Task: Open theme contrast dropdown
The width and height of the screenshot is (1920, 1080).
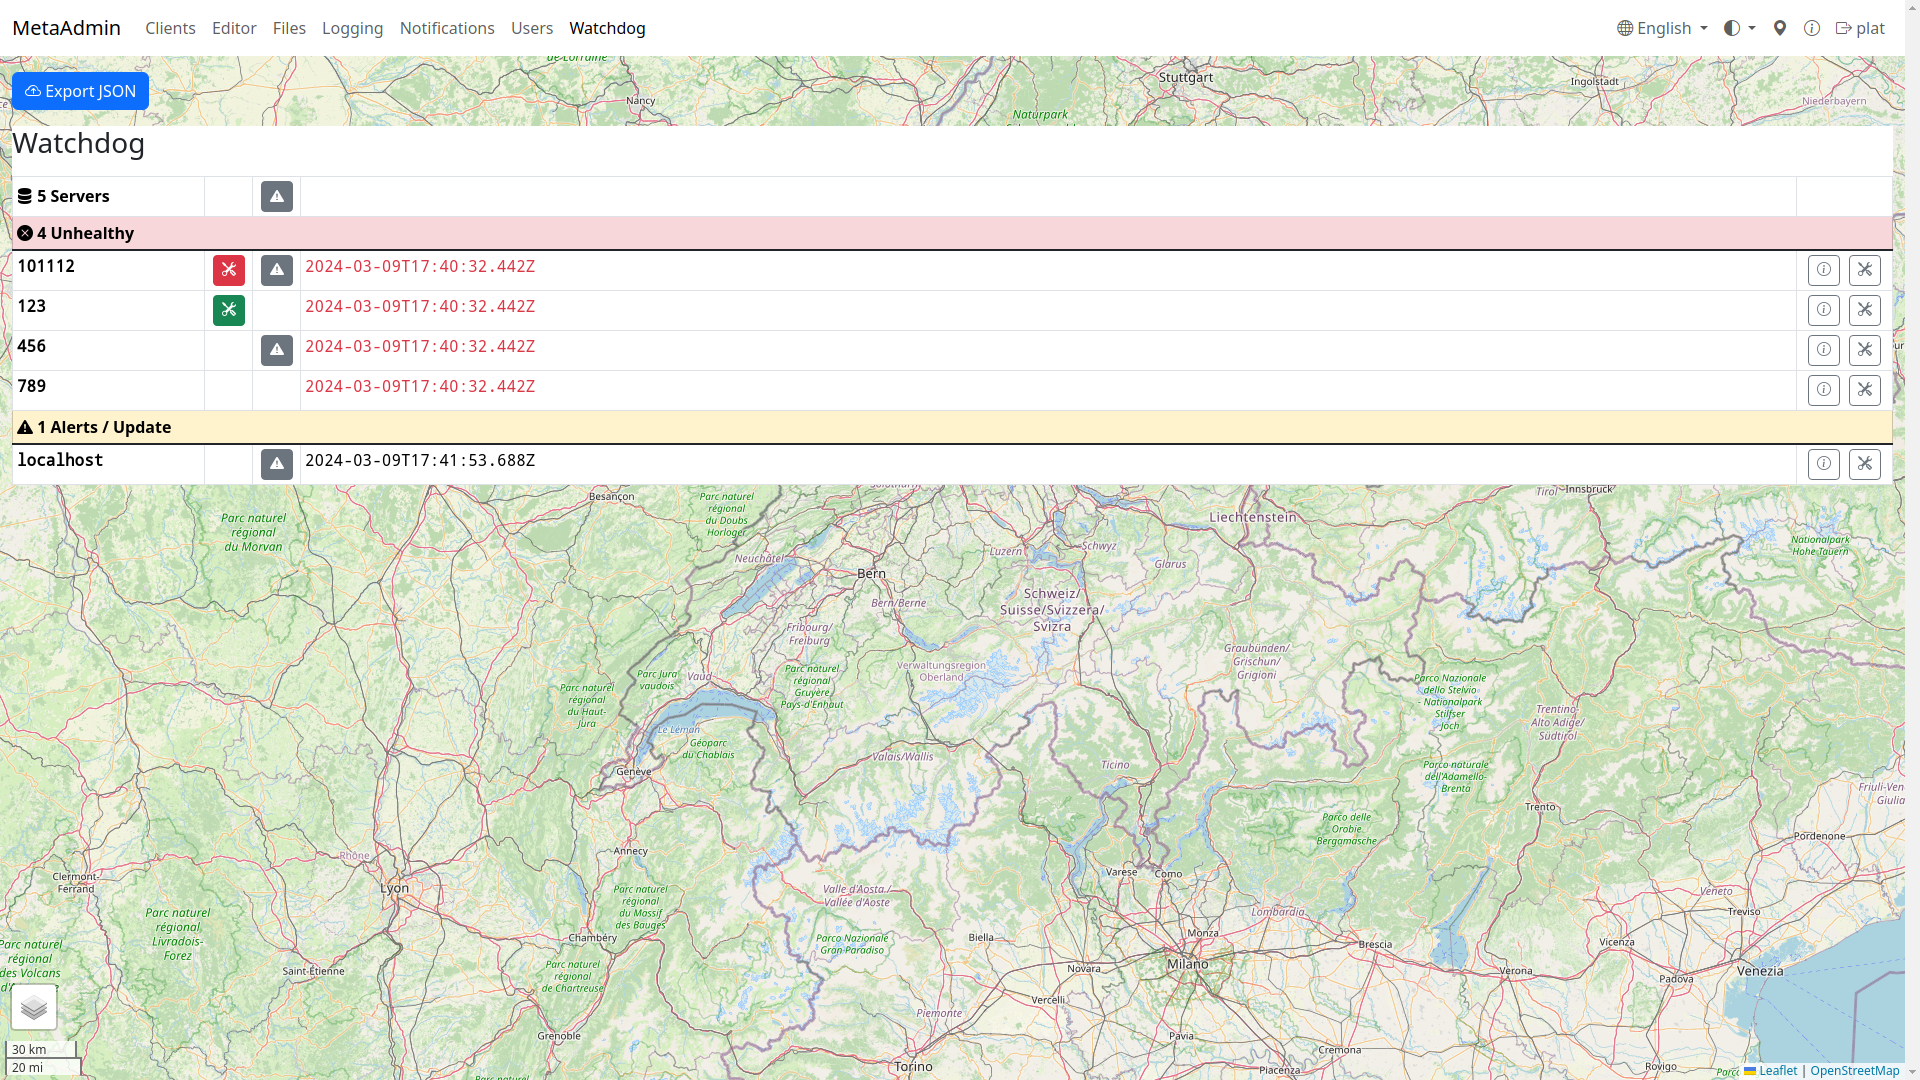Action: pyautogui.click(x=1739, y=28)
